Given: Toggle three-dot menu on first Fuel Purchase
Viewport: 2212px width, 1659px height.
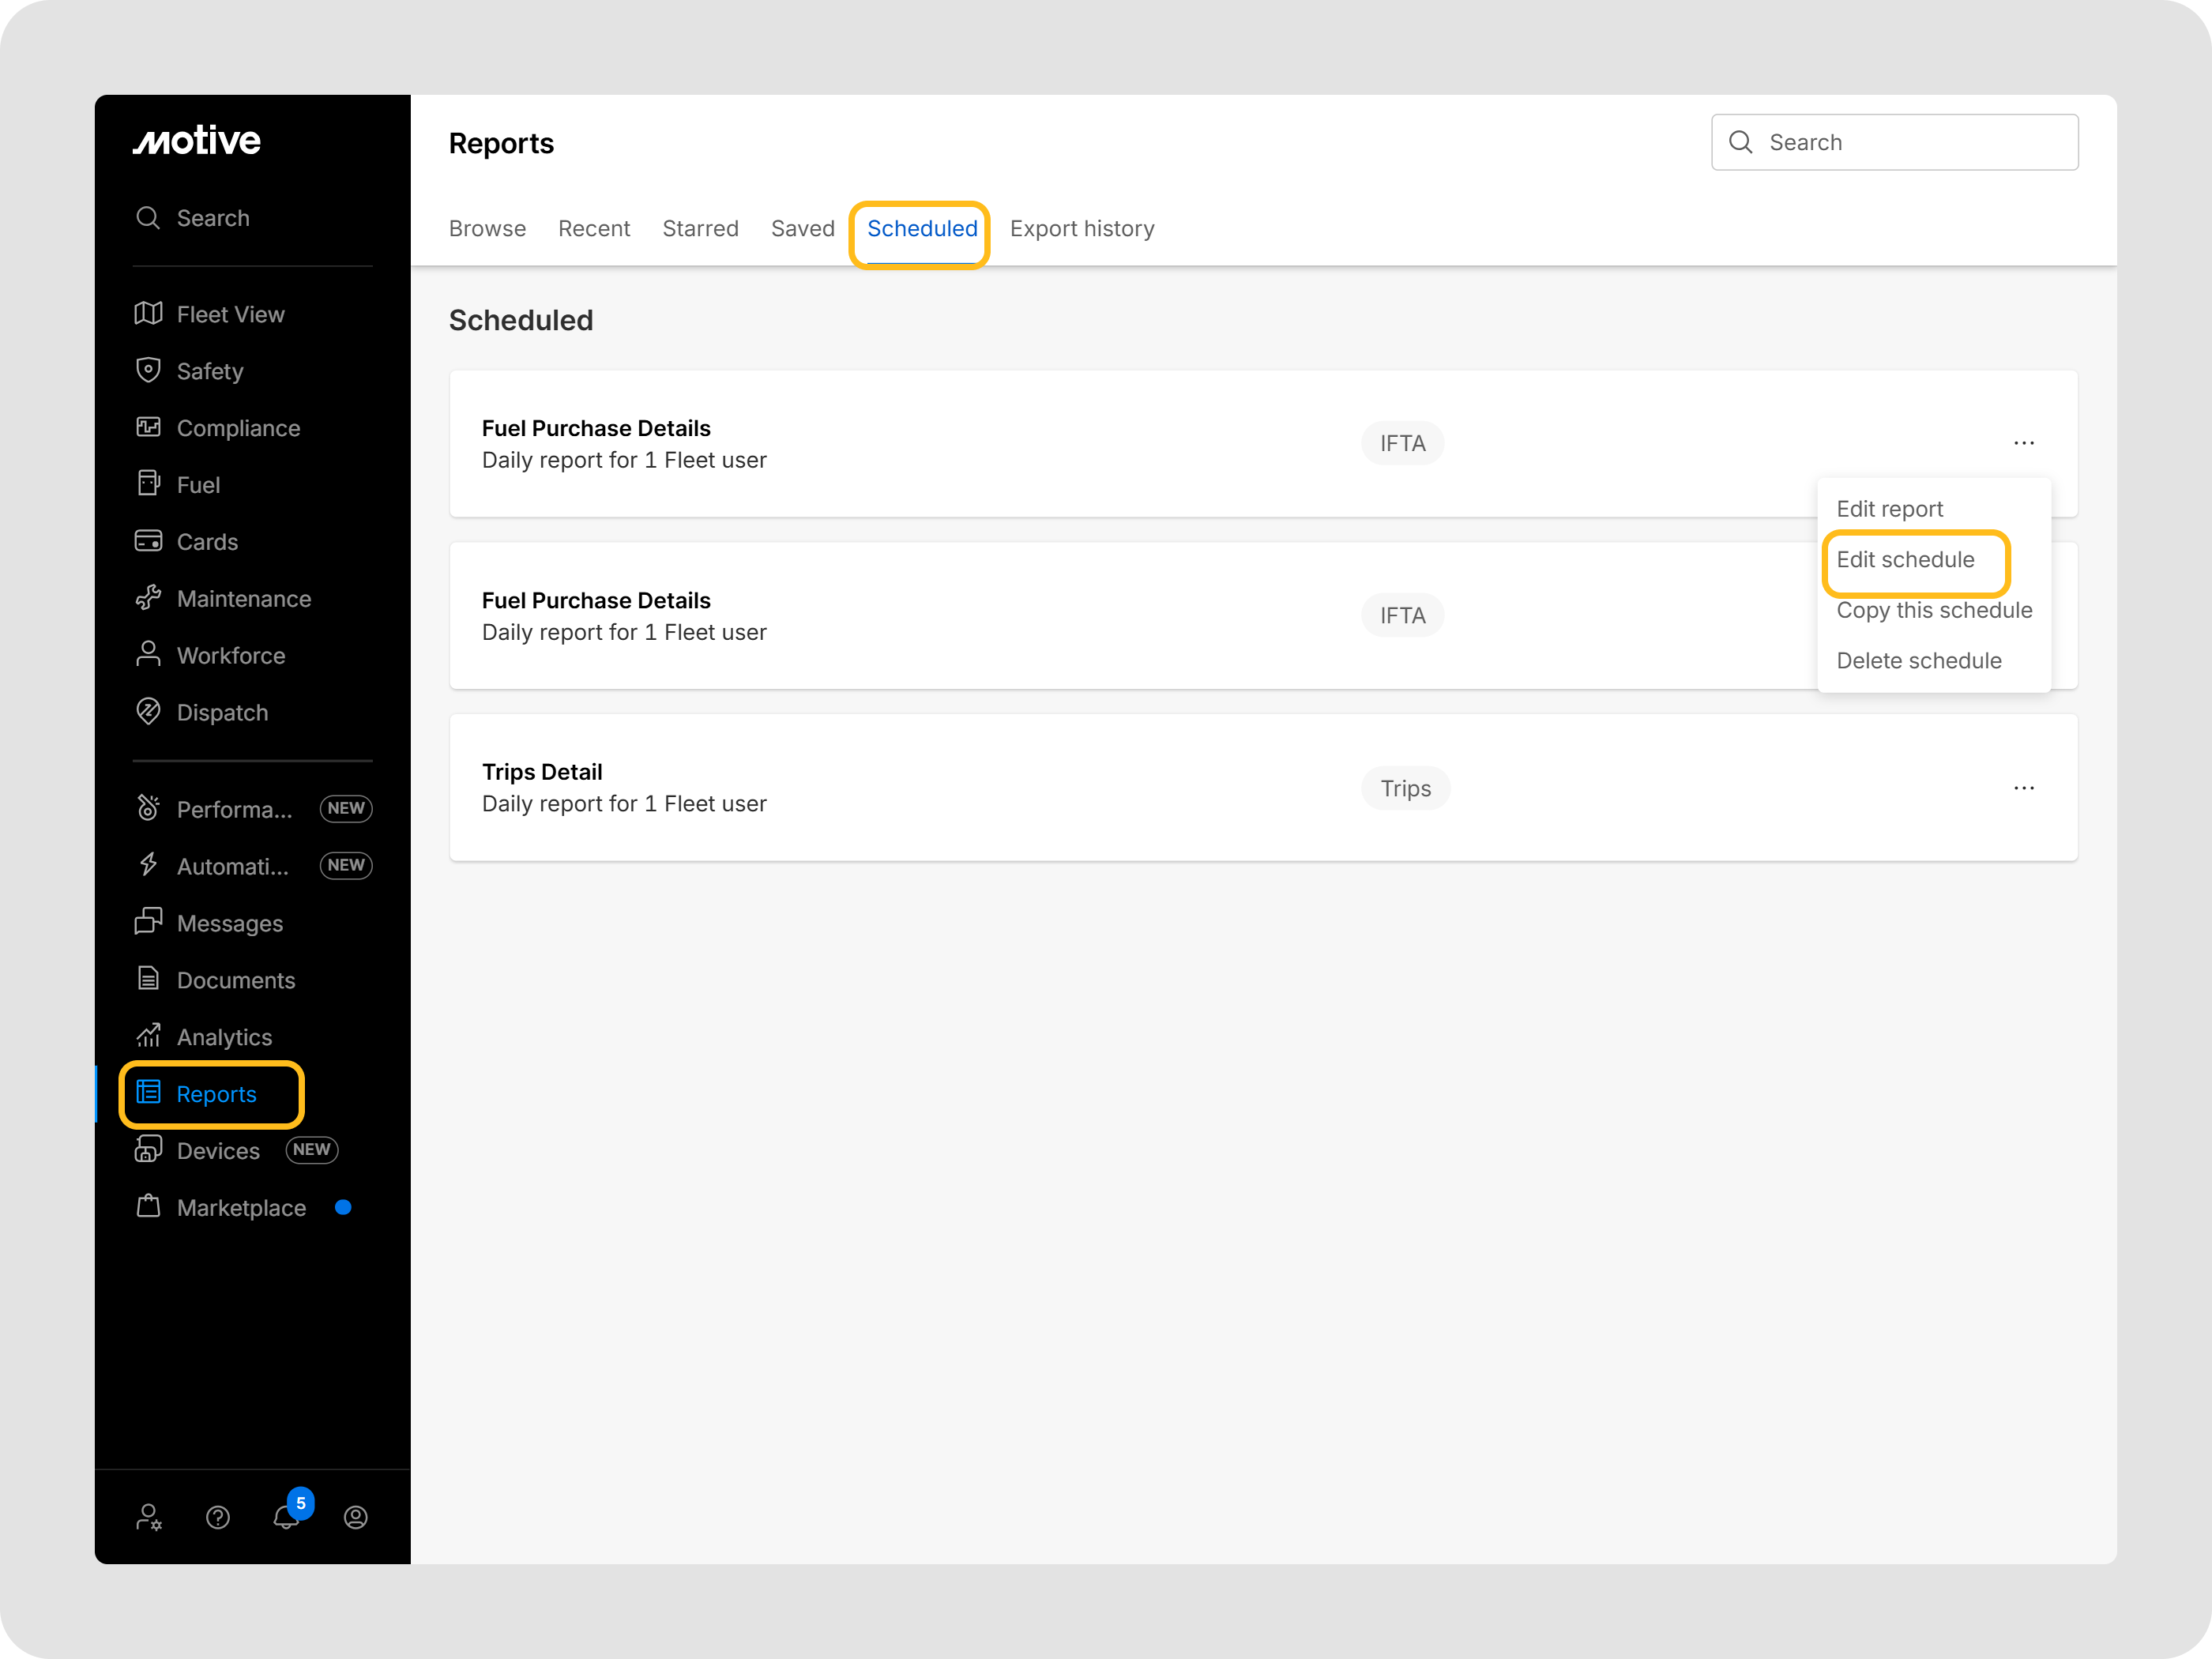Looking at the screenshot, I should pyautogui.click(x=2024, y=443).
